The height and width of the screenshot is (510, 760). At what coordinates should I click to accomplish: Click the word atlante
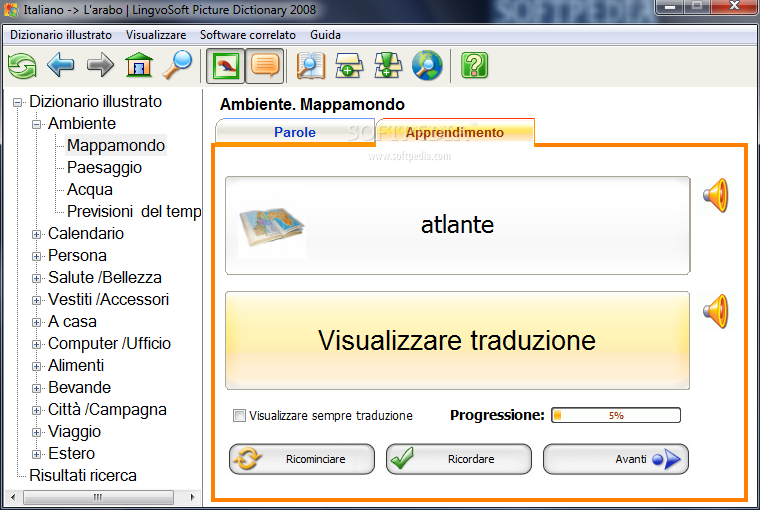tap(457, 224)
